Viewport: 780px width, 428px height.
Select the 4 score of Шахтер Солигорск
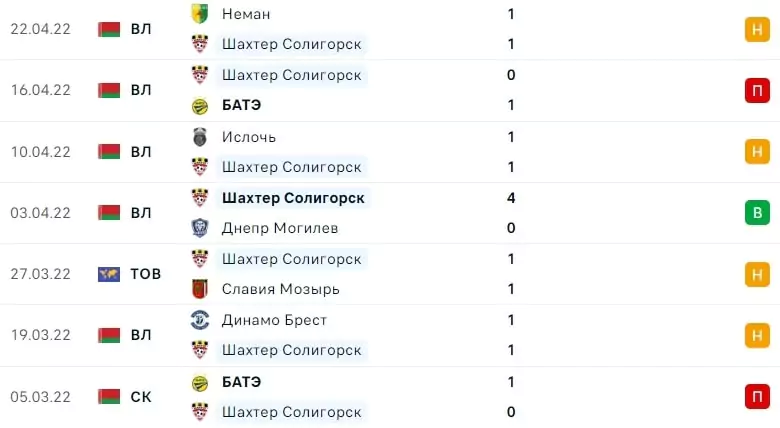511,198
